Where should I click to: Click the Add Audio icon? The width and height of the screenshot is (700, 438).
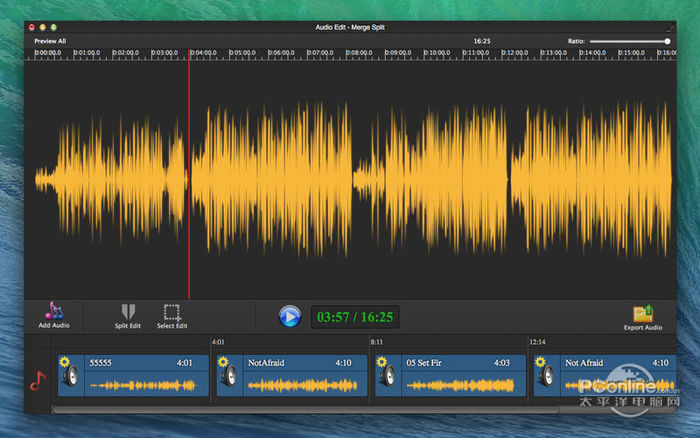53,311
